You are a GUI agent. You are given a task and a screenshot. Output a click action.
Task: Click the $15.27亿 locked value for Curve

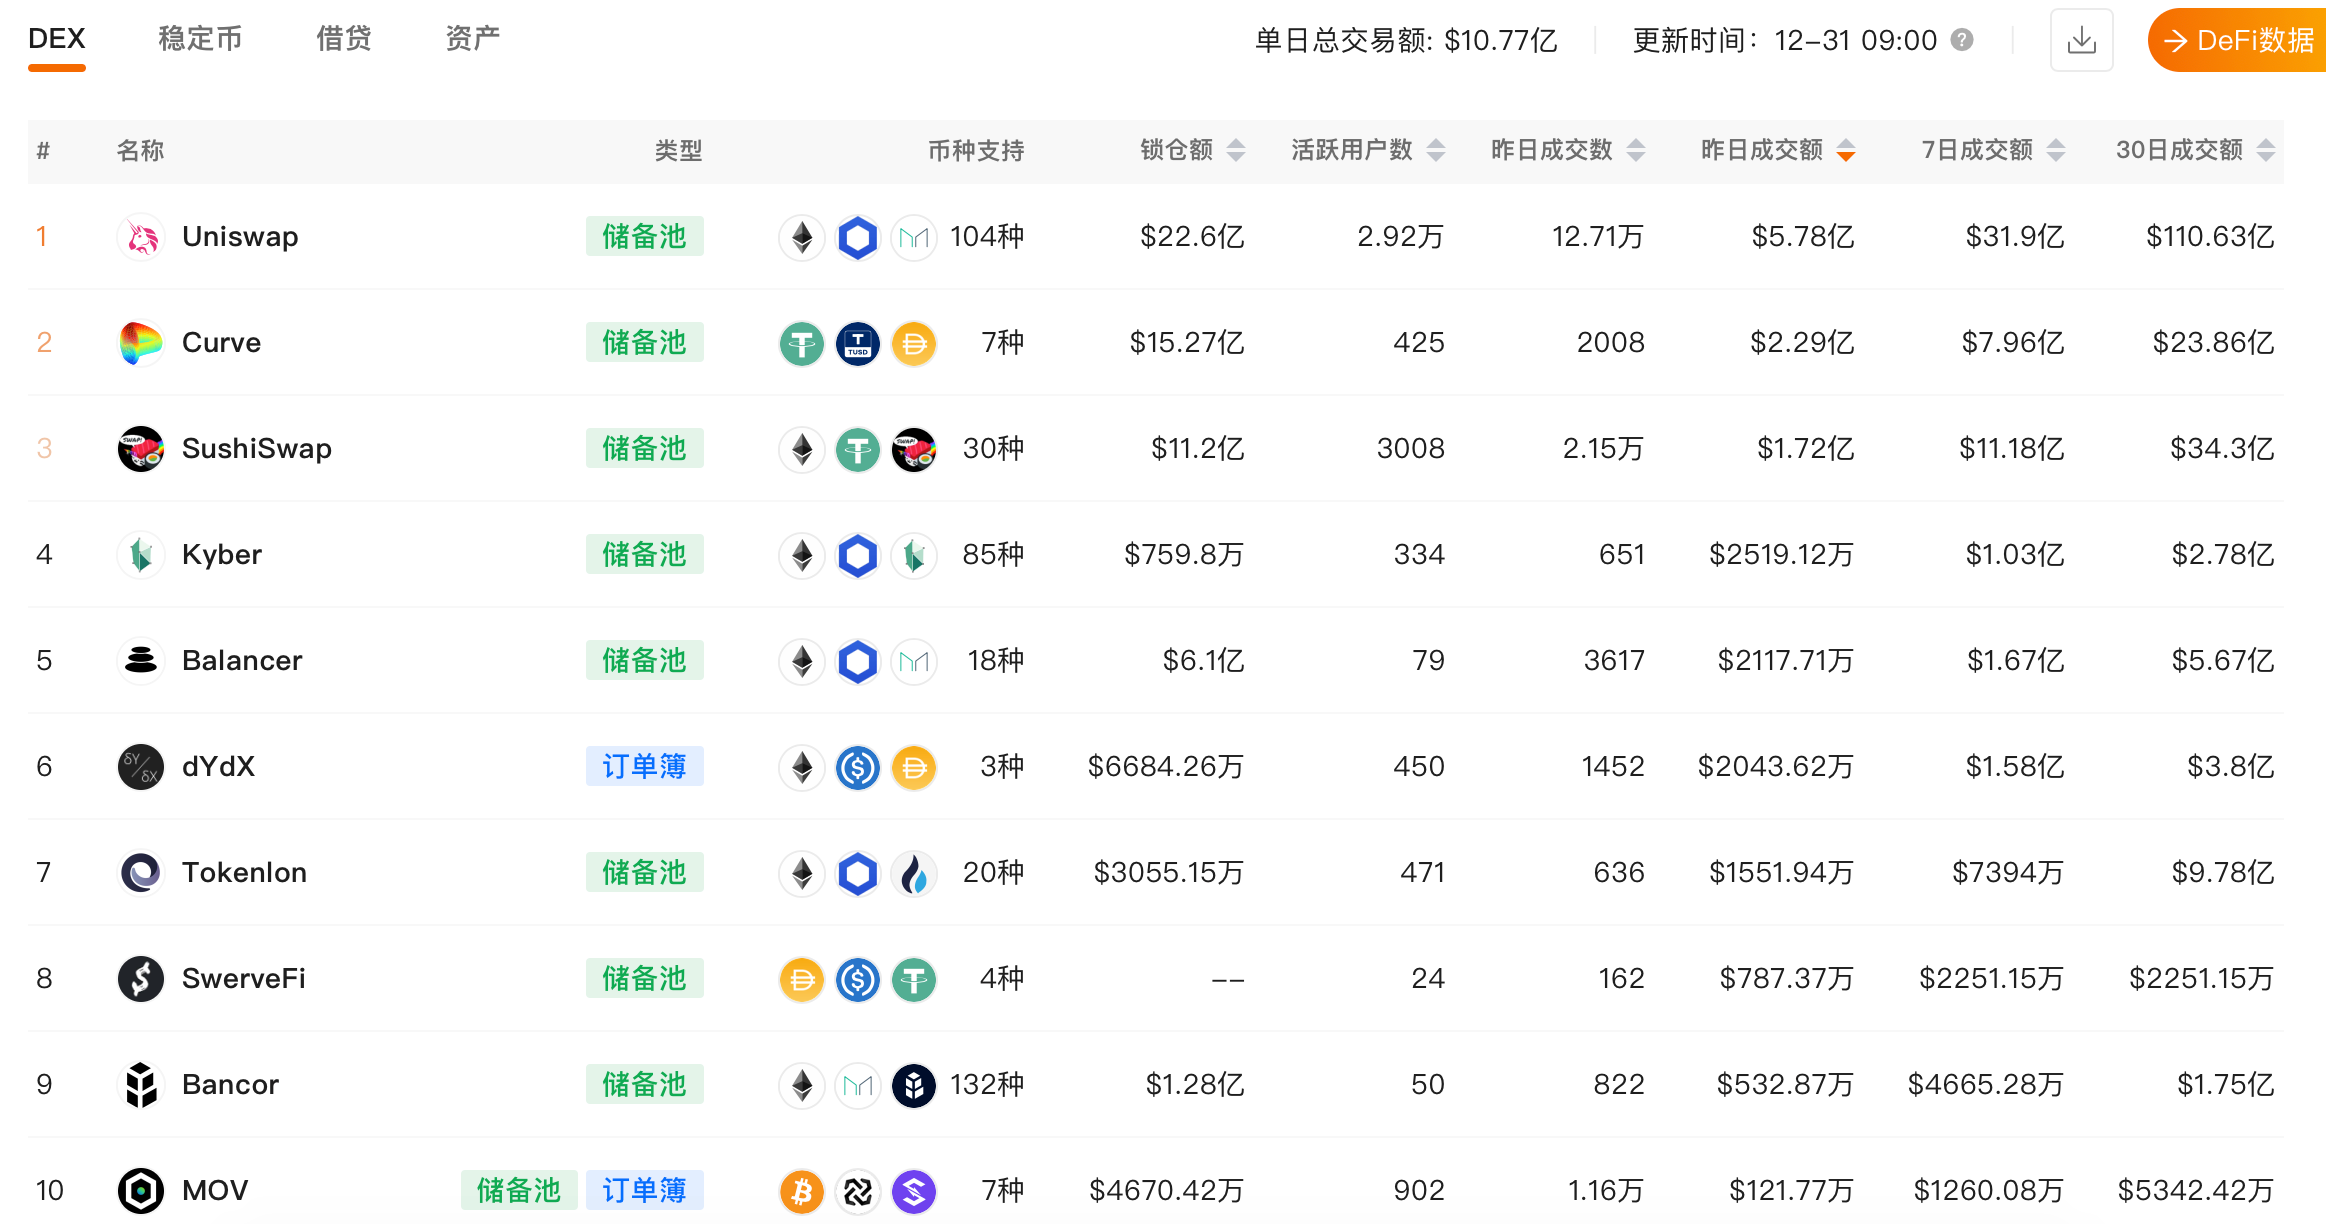1187,343
